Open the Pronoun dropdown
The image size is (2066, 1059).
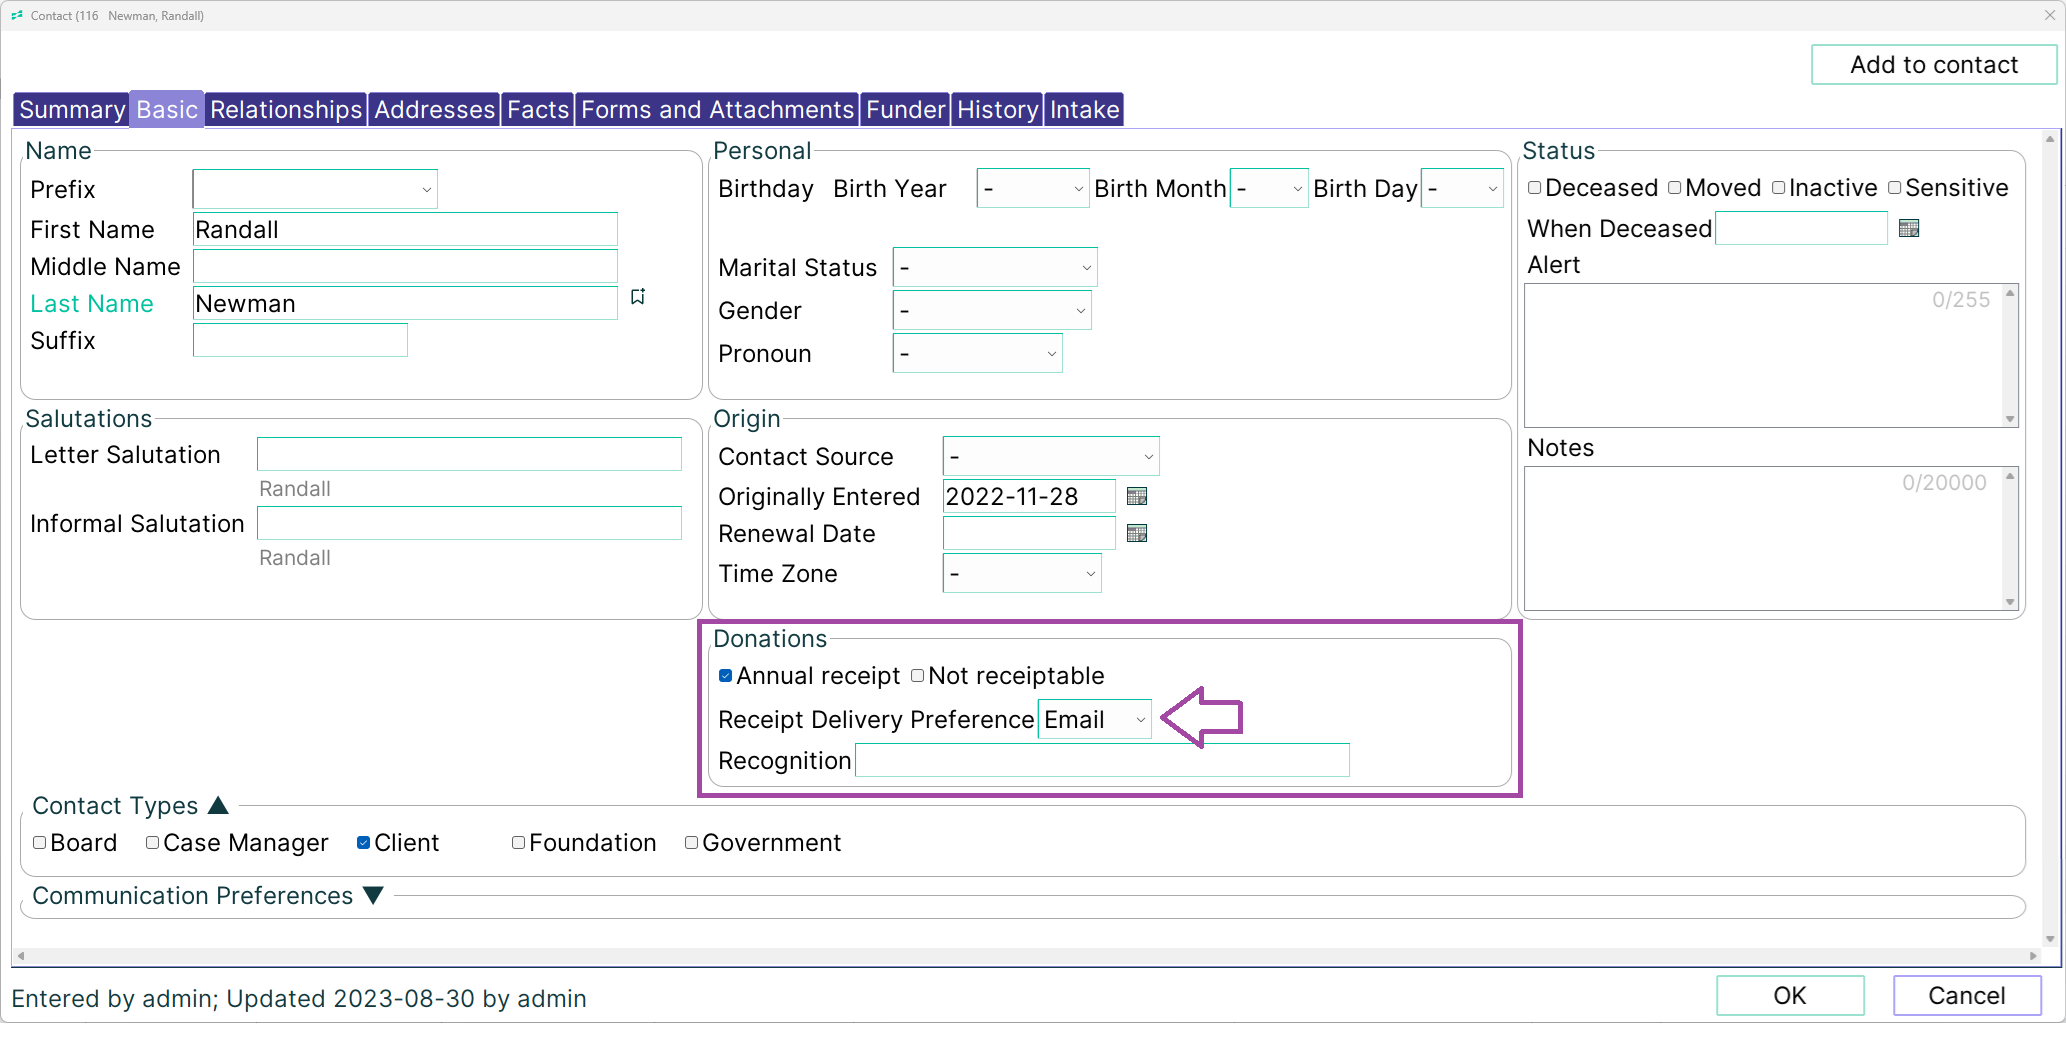977,353
